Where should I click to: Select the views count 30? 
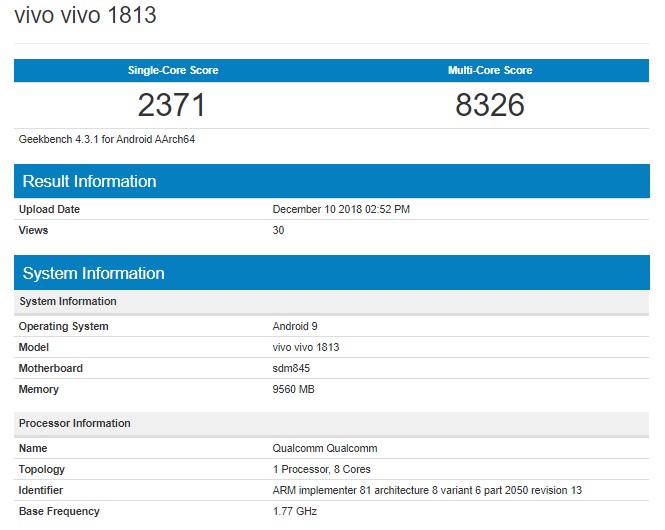[x=278, y=230]
